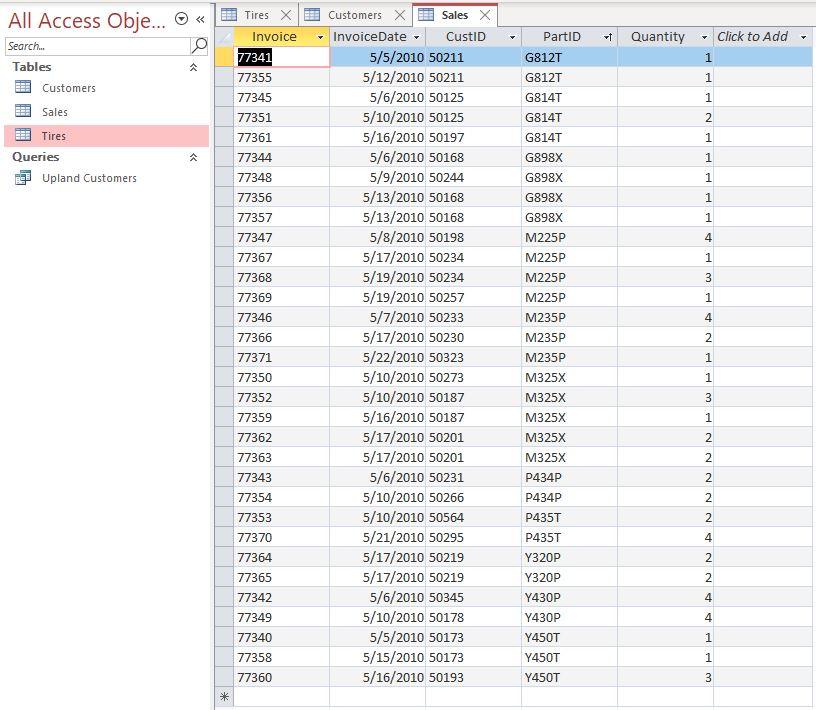
Task: Open the CustID column filter dropdown
Action: click(x=513, y=36)
